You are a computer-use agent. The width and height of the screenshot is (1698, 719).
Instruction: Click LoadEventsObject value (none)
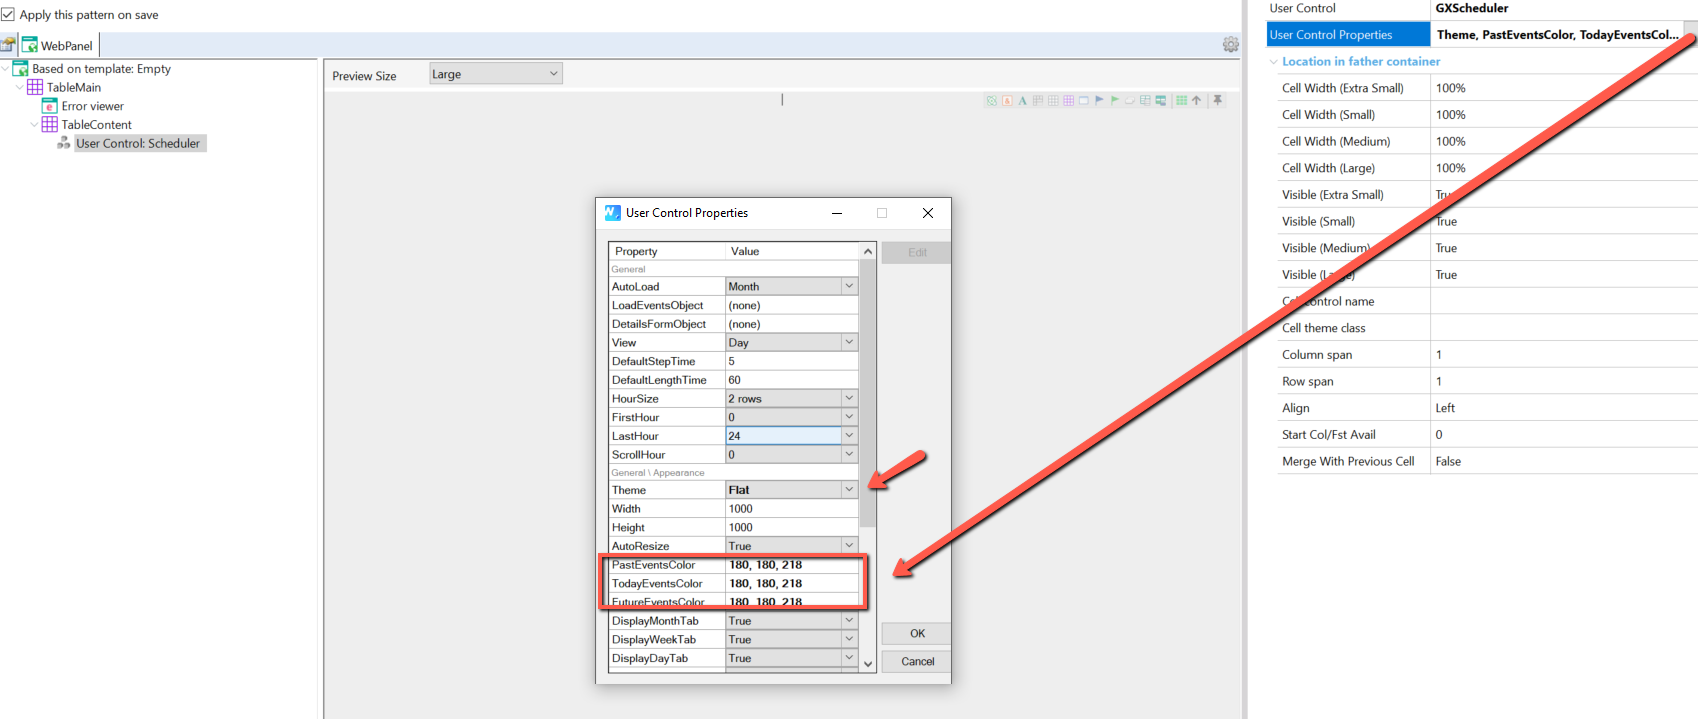click(x=791, y=305)
